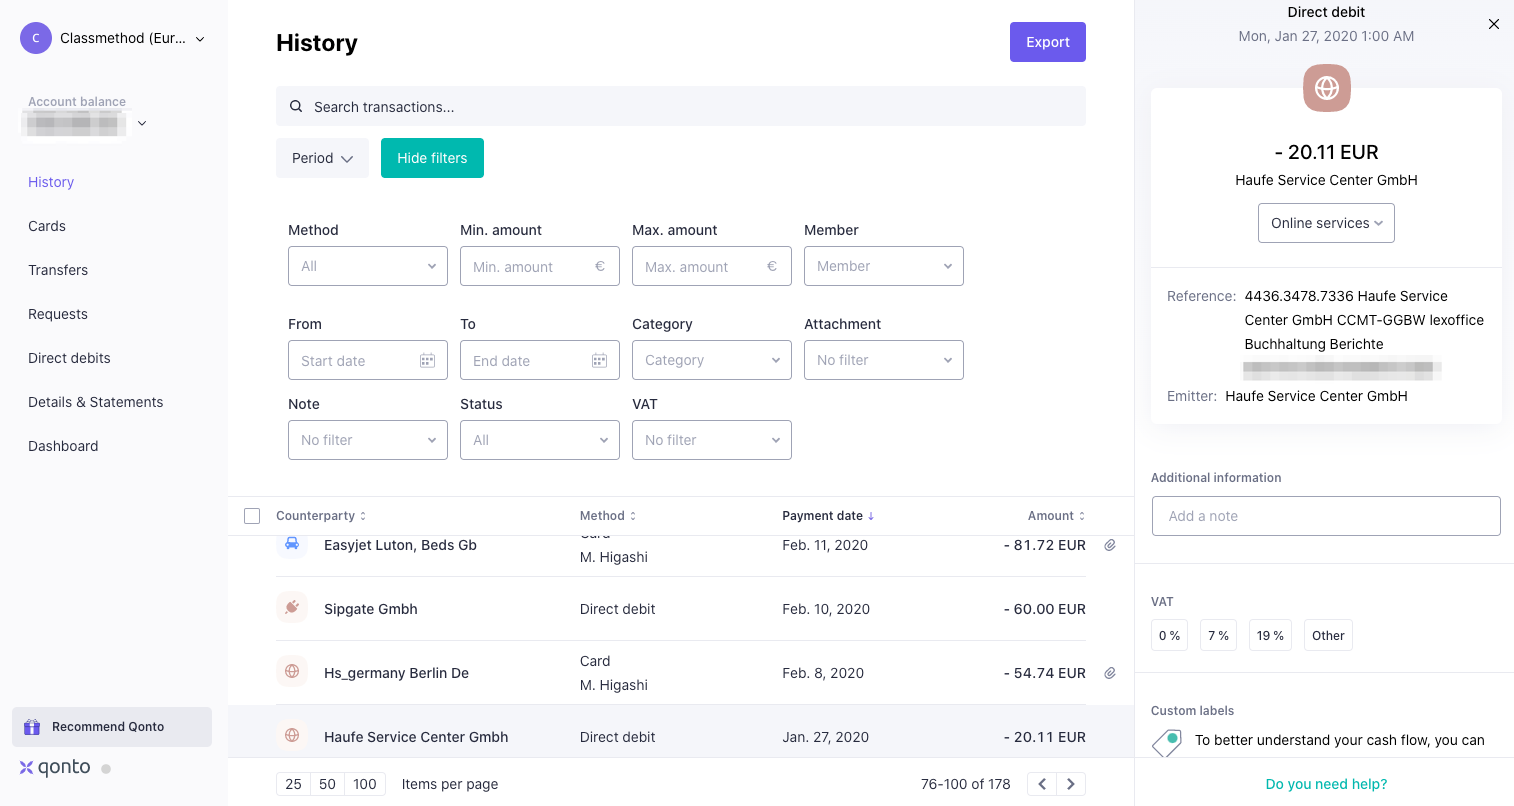Open the Category filter dropdown

[x=712, y=360]
